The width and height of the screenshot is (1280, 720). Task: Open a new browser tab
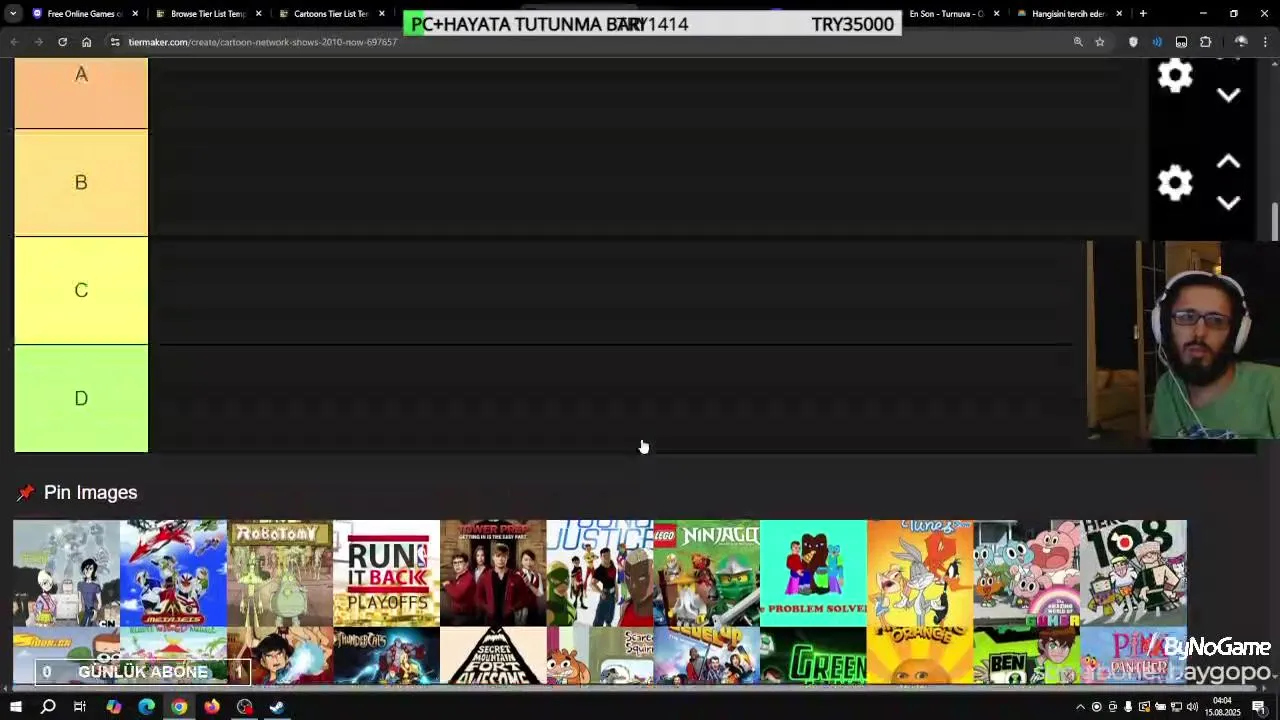pyautogui.click(x=1143, y=14)
